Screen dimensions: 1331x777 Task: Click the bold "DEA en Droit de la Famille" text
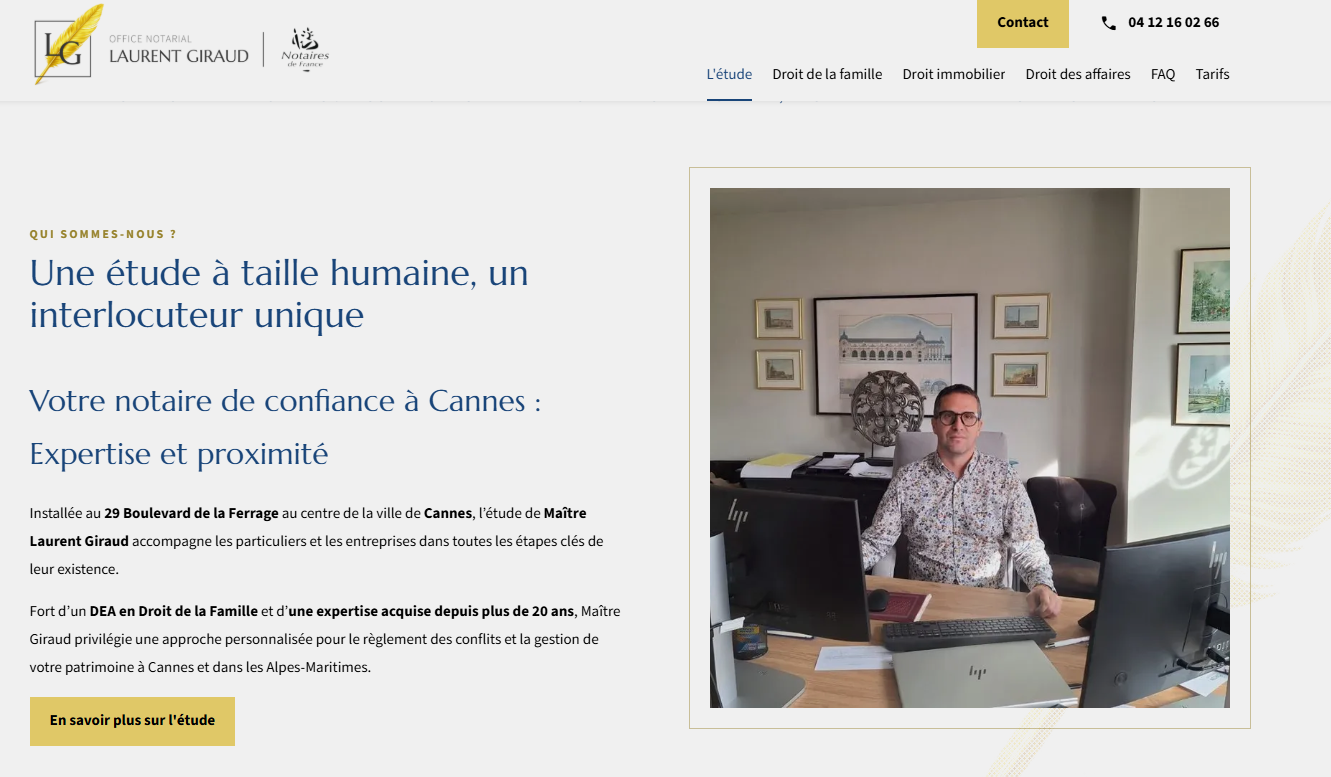point(174,611)
